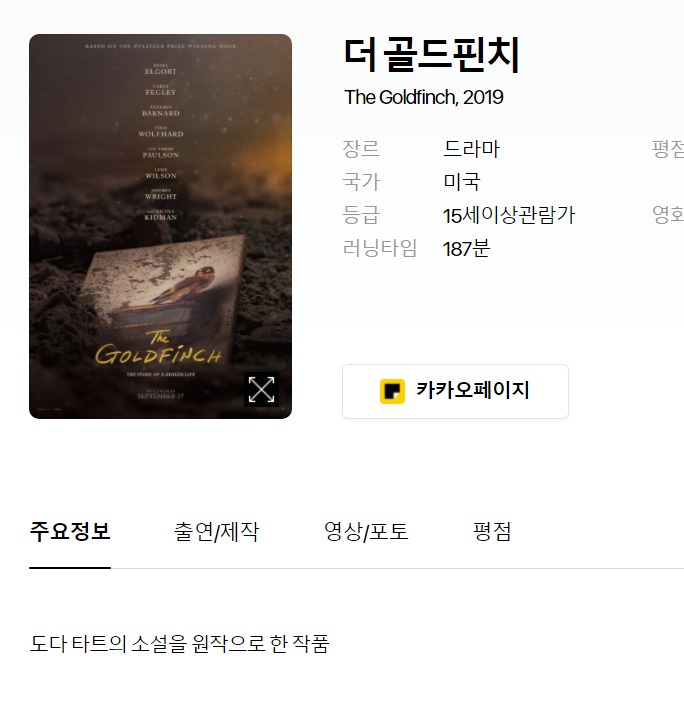Select the genre value 드라마
This screenshot has width=684, height=708.
pos(471,149)
